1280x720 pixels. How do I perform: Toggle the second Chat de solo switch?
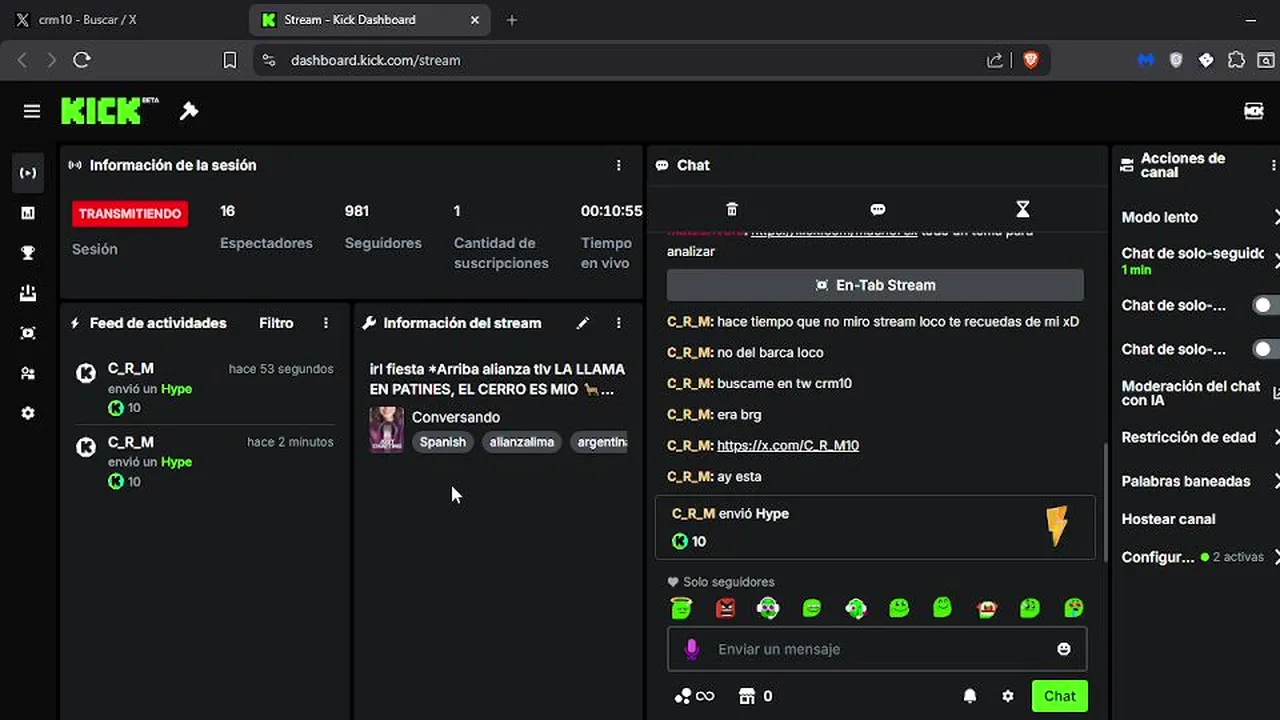[x=1266, y=349]
